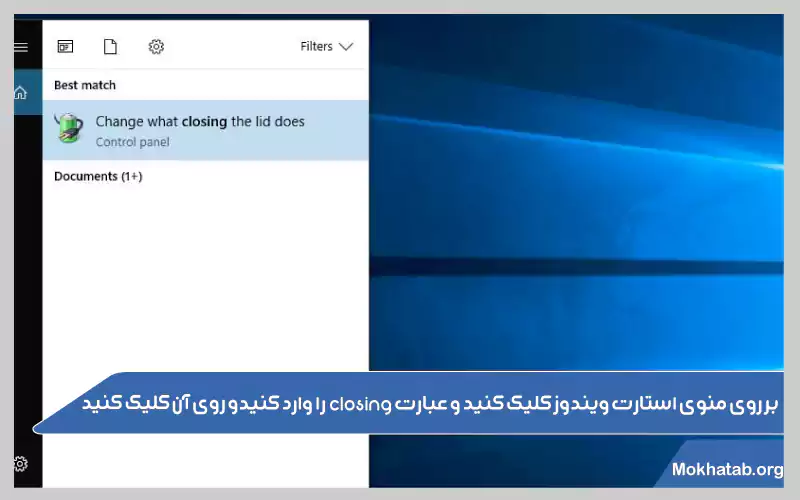
Task: Open the settings gear in the left sidebar
Action: tap(21, 464)
